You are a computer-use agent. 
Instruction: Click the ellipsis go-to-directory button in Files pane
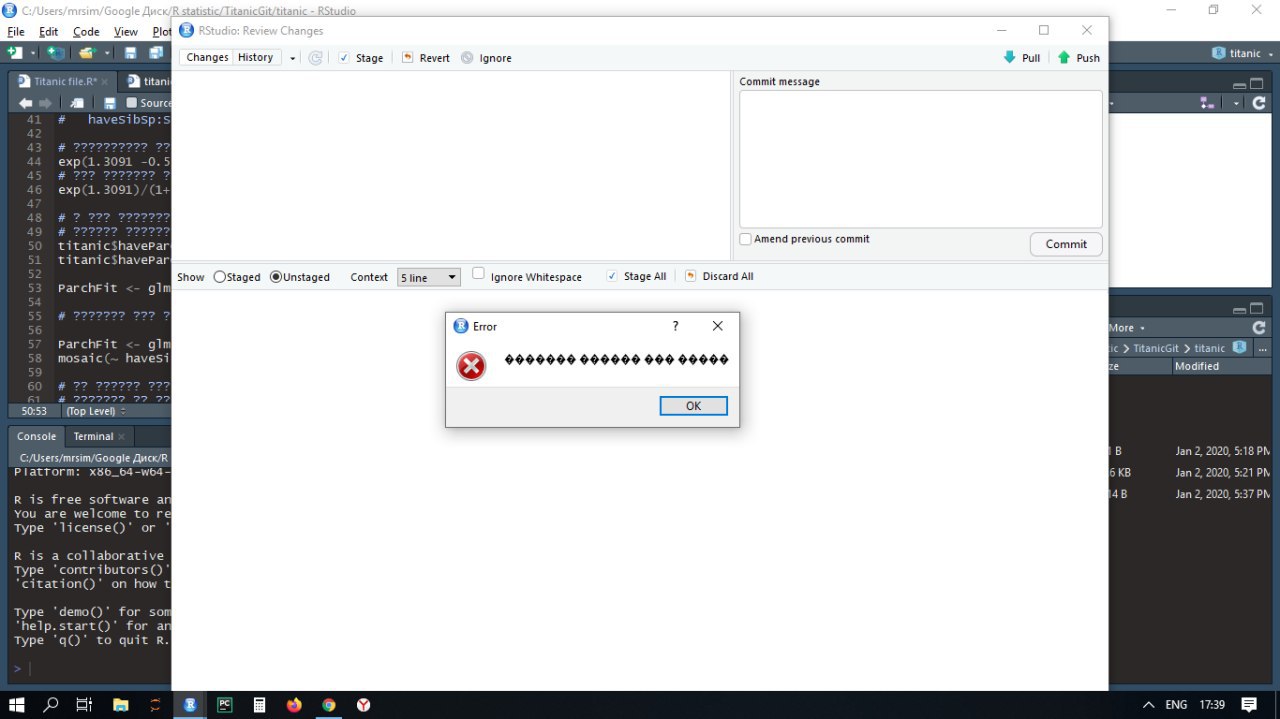(1263, 348)
